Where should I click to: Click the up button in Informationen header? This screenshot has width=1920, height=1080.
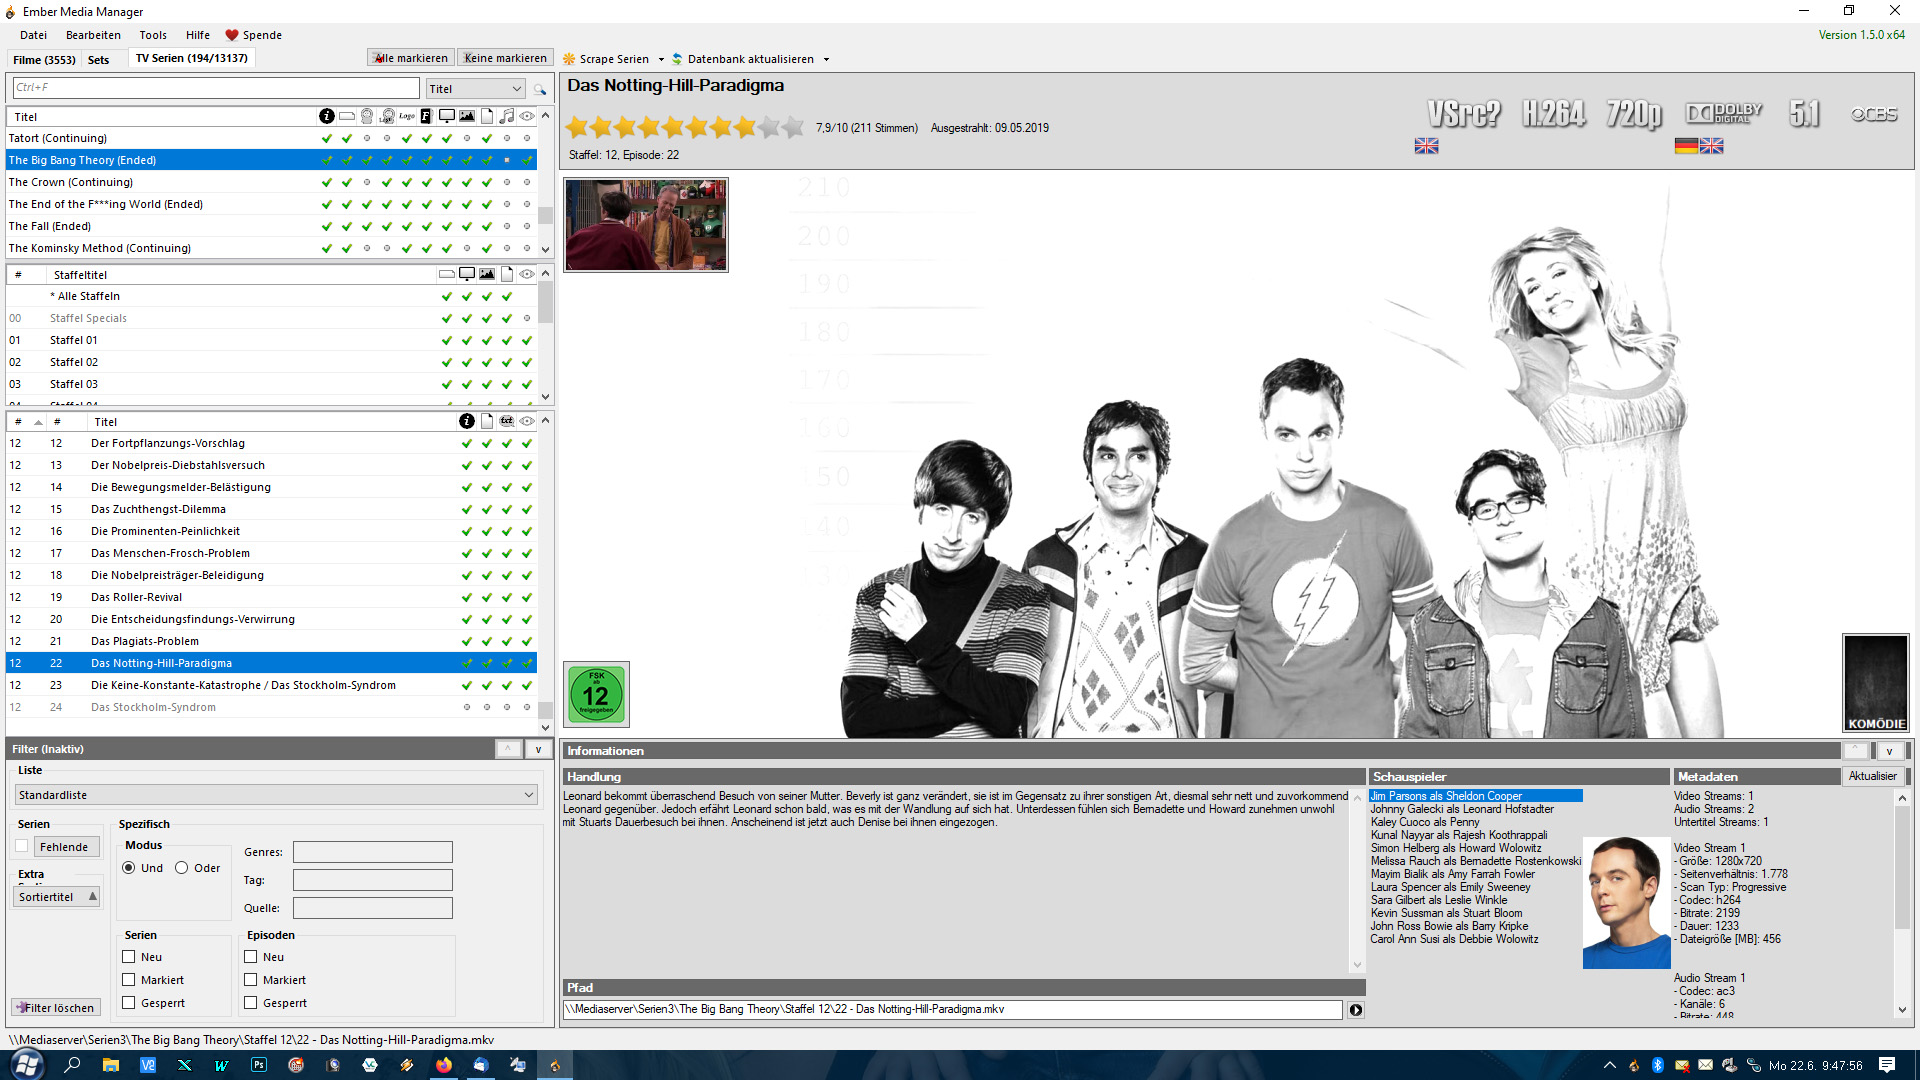tap(1856, 751)
